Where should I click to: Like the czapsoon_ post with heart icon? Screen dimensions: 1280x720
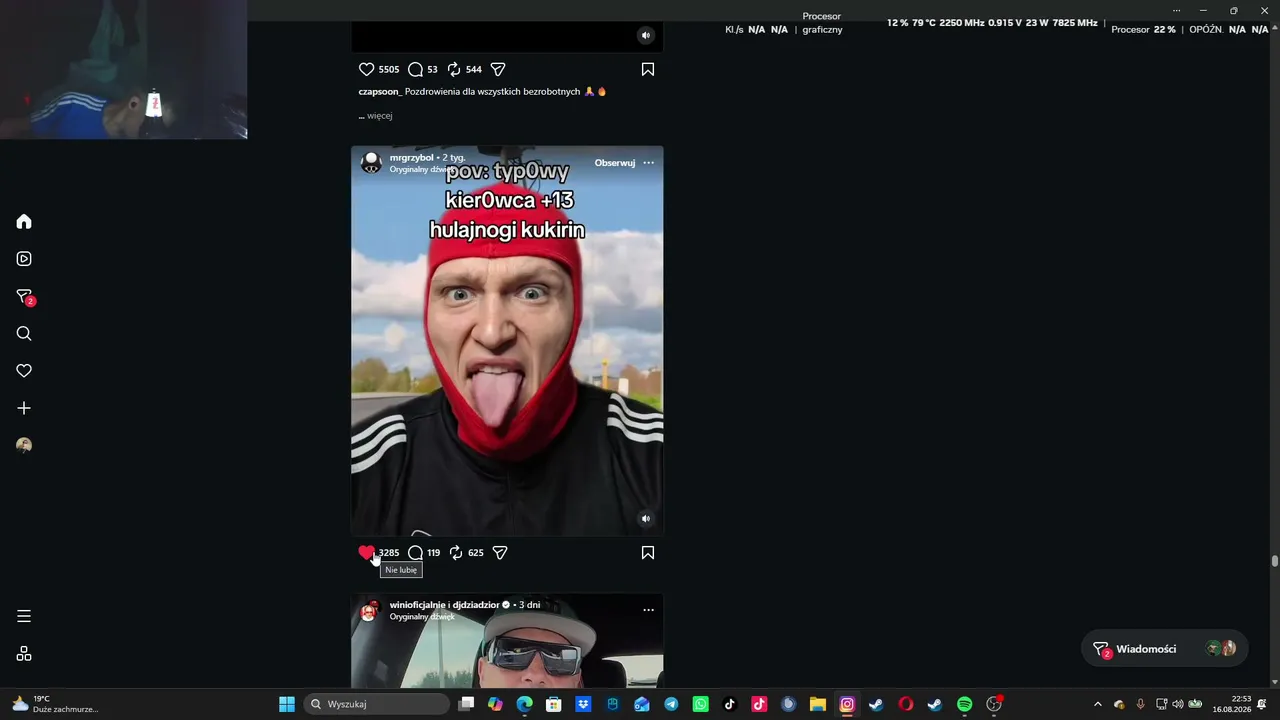367,69
